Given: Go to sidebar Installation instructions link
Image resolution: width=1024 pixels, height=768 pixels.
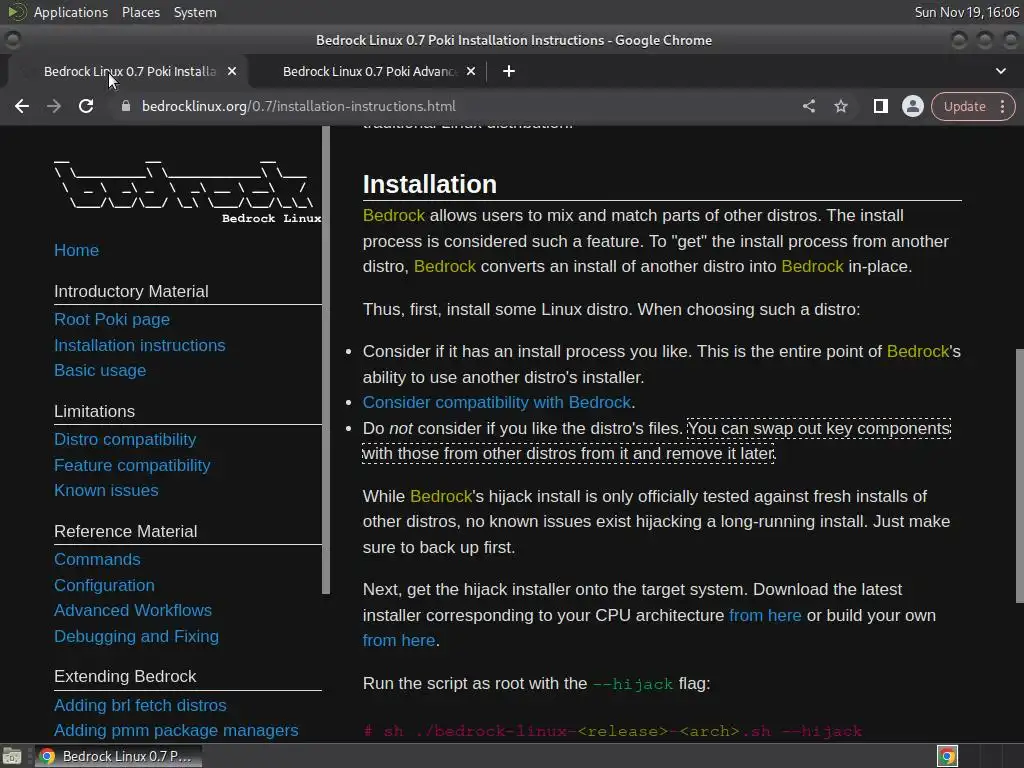Looking at the screenshot, I should (140, 345).
